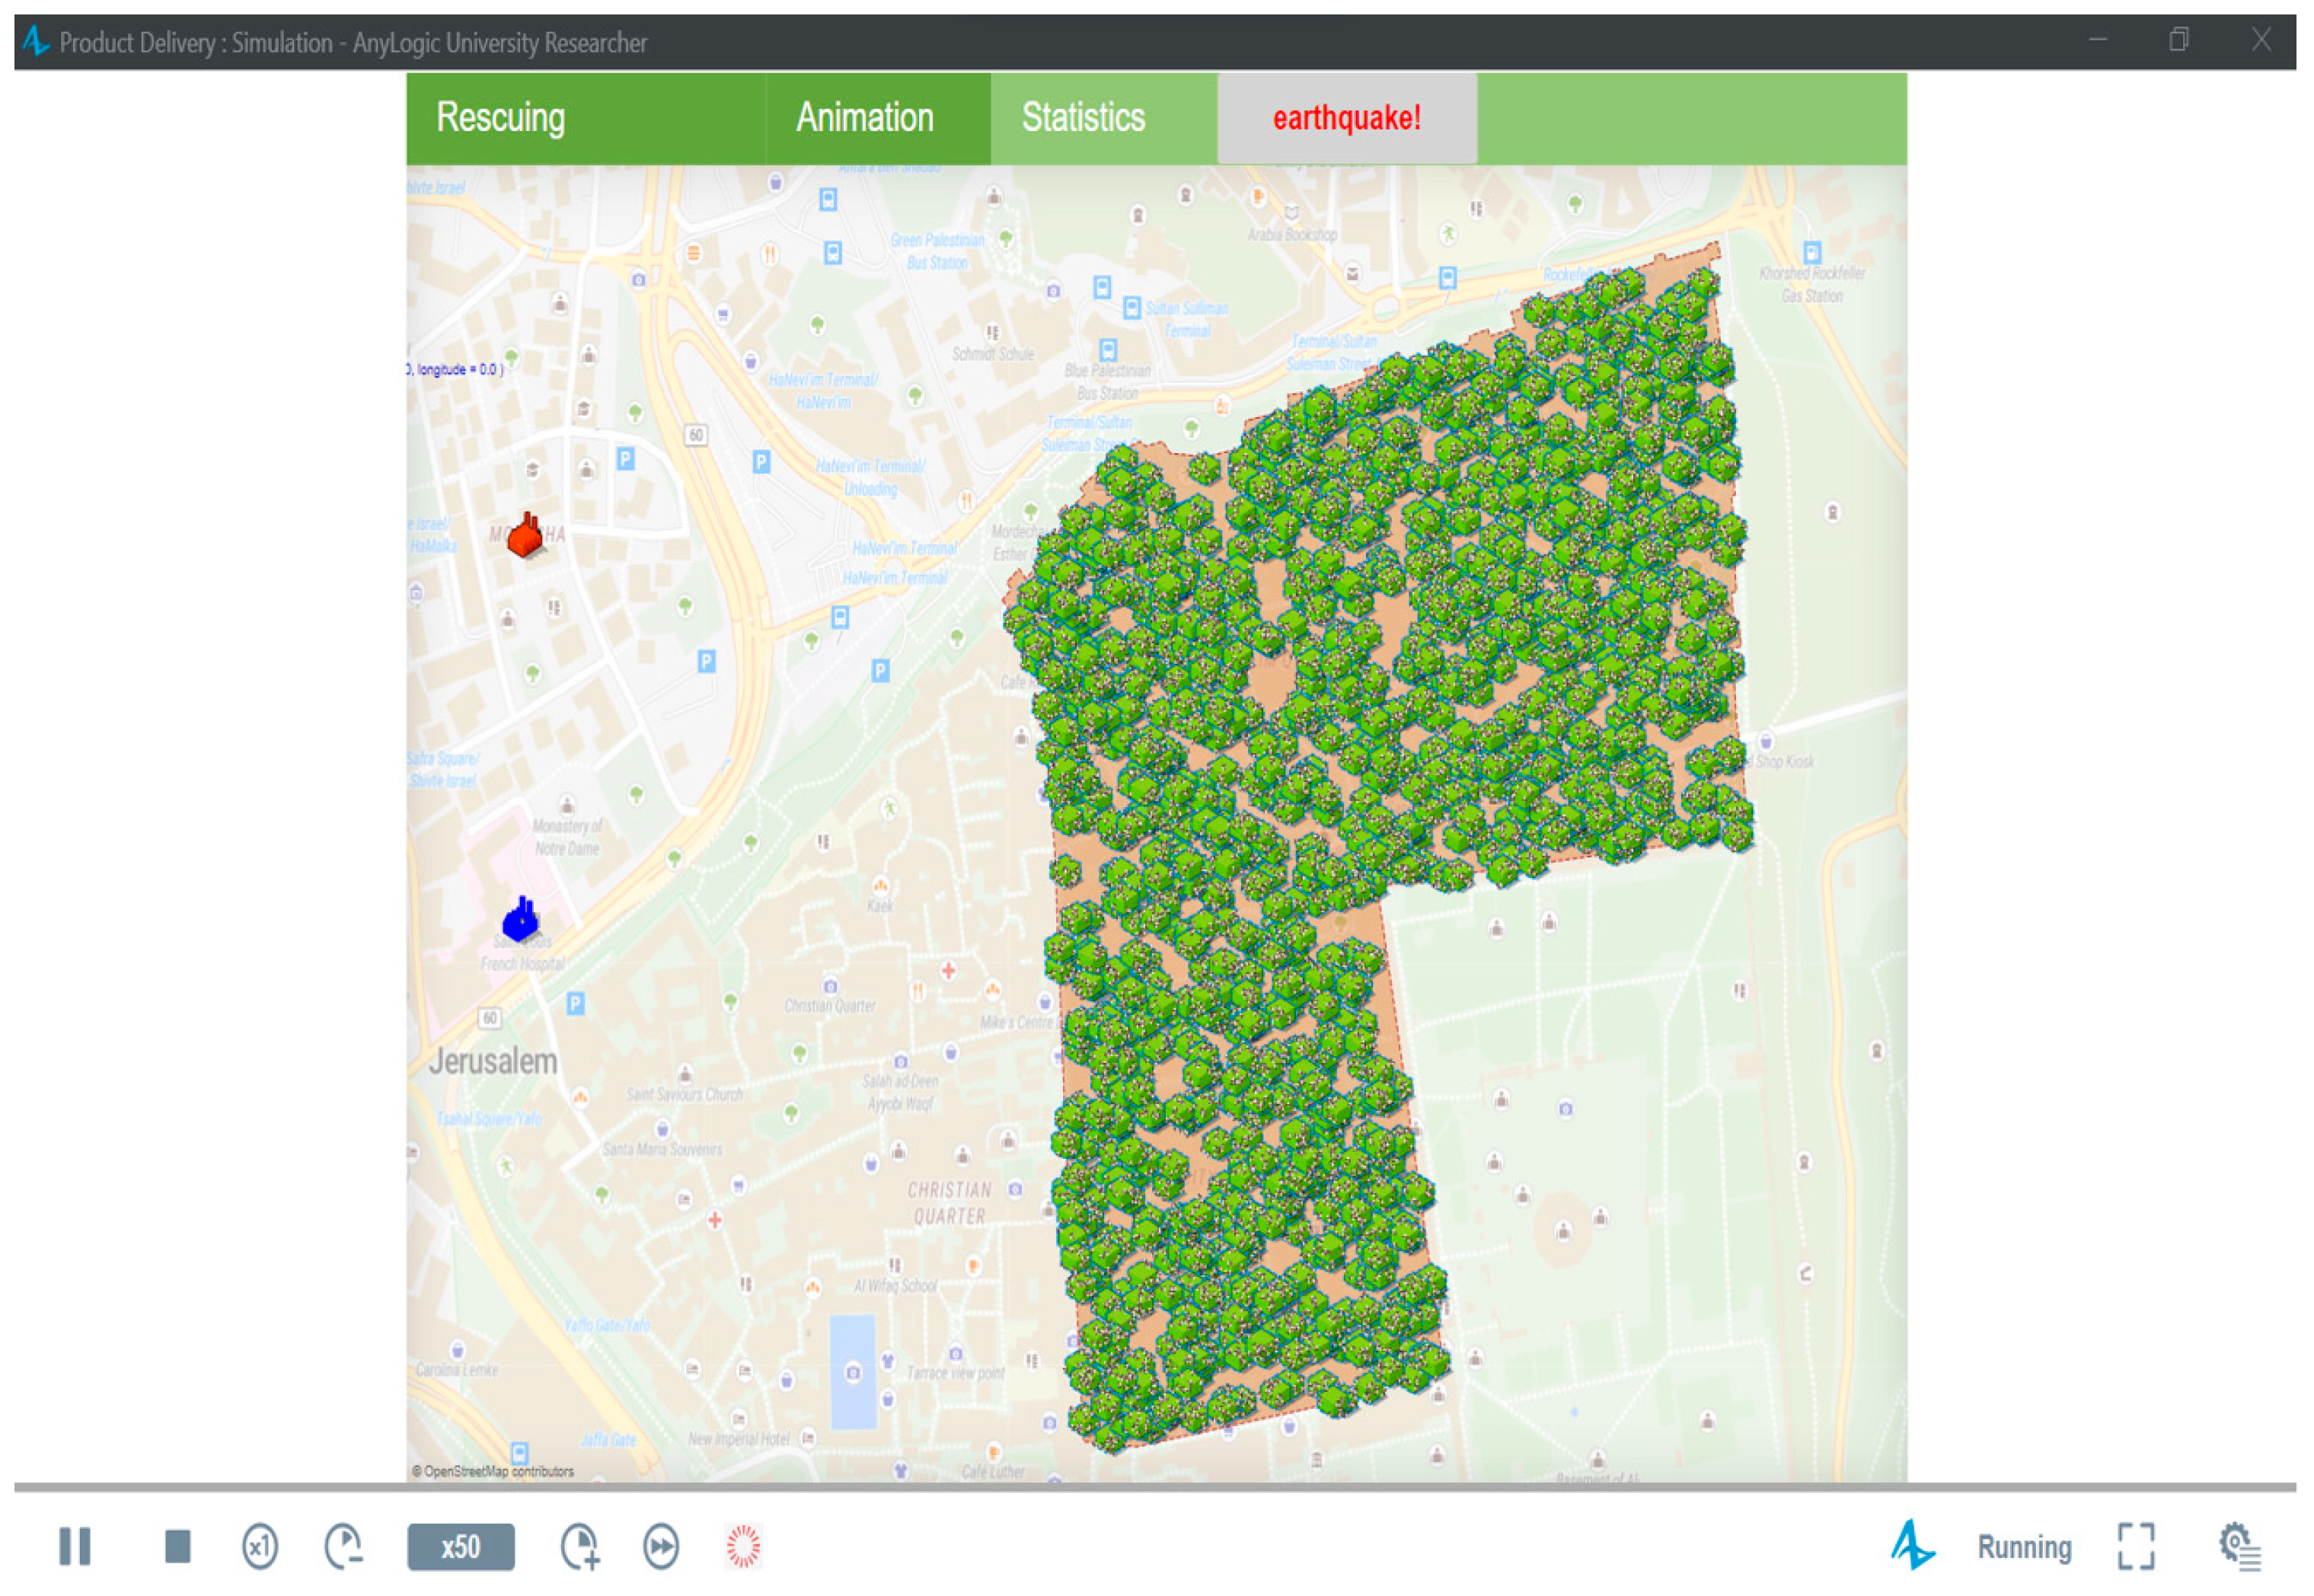Screen dimensions: 2314x1596
Task: Reset speed to real time x1
Action: pyautogui.click(x=260, y=1547)
